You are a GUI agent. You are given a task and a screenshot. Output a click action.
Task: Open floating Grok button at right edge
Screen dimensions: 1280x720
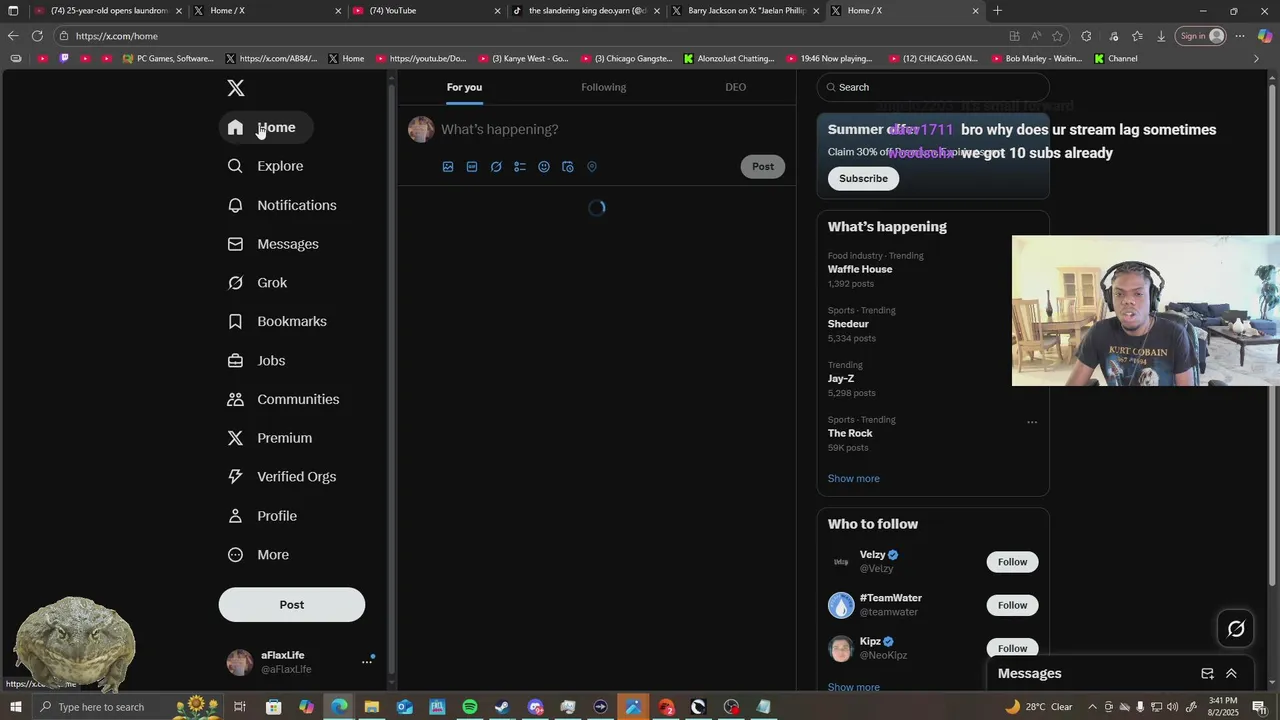point(1236,628)
